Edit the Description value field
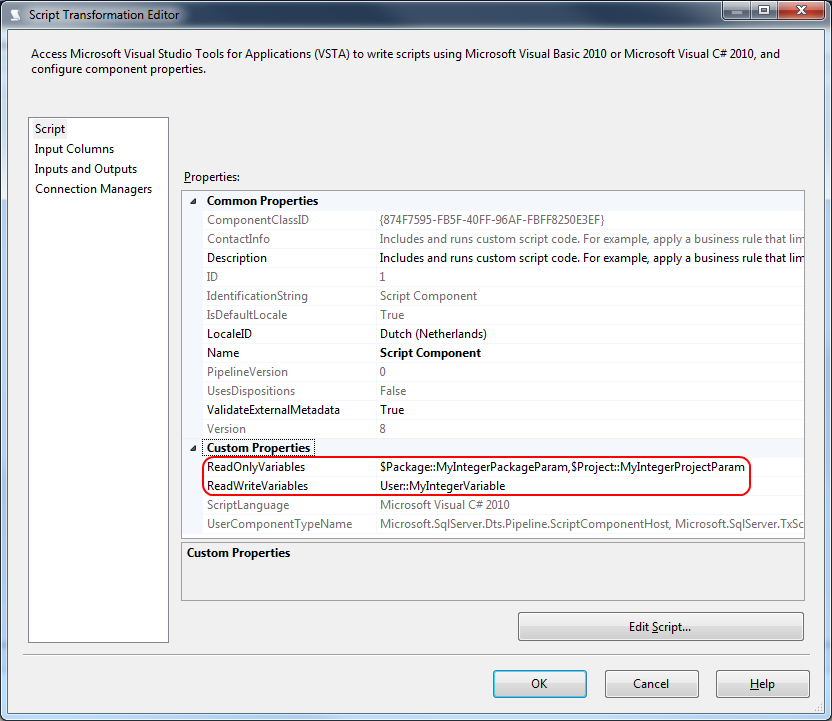The image size is (832, 721). (590, 258)
